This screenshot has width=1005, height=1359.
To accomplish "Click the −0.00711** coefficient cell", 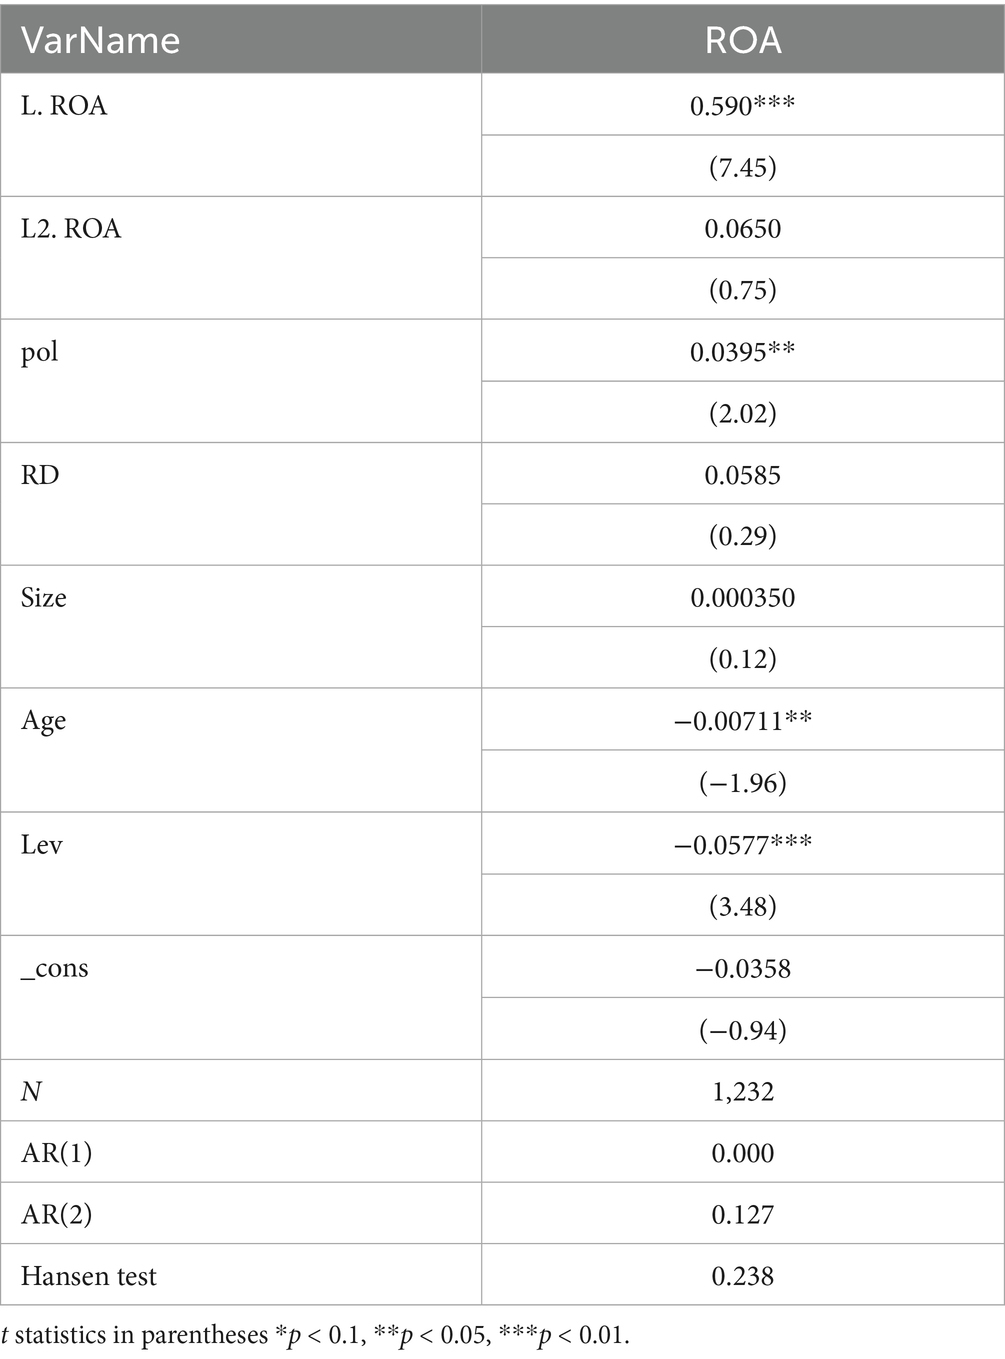I will (x=742, y=721).
